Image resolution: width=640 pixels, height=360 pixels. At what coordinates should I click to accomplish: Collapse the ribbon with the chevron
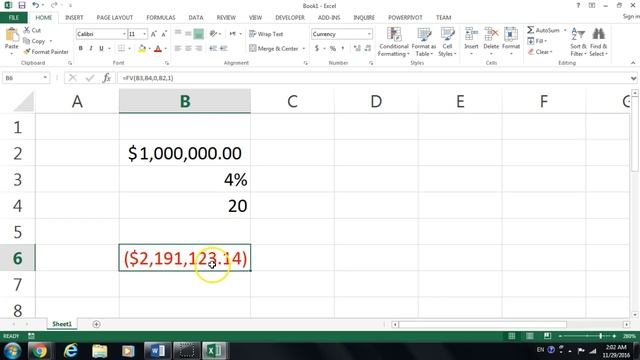(633, 63)
